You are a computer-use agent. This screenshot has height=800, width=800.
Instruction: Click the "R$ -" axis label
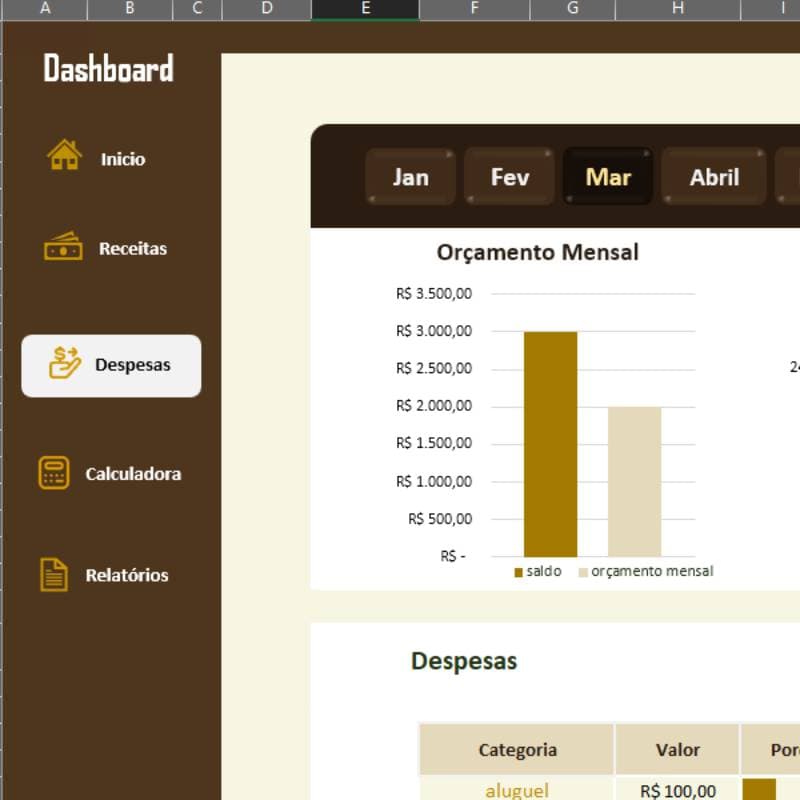tap(453, 556)
